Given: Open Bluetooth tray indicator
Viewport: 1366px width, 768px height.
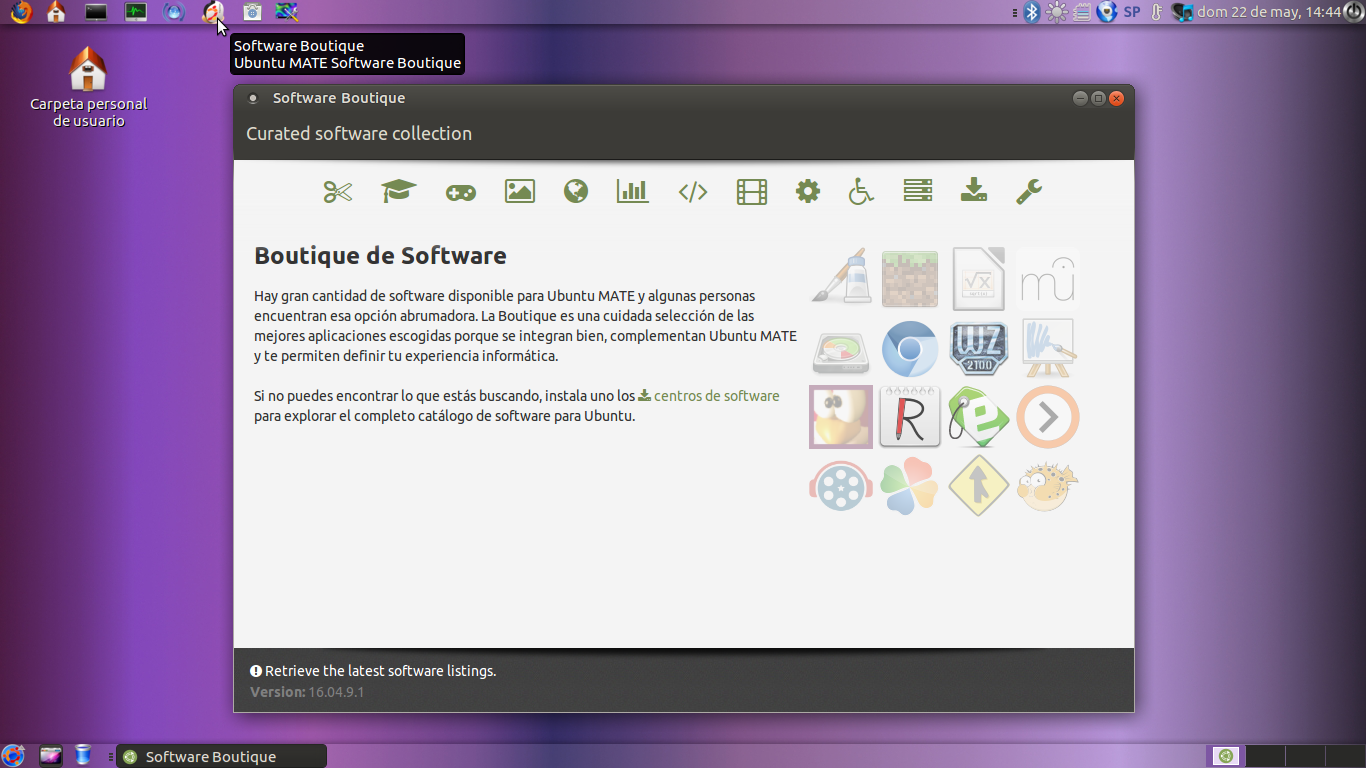Looking at the screenshot, I should 1033,12.
